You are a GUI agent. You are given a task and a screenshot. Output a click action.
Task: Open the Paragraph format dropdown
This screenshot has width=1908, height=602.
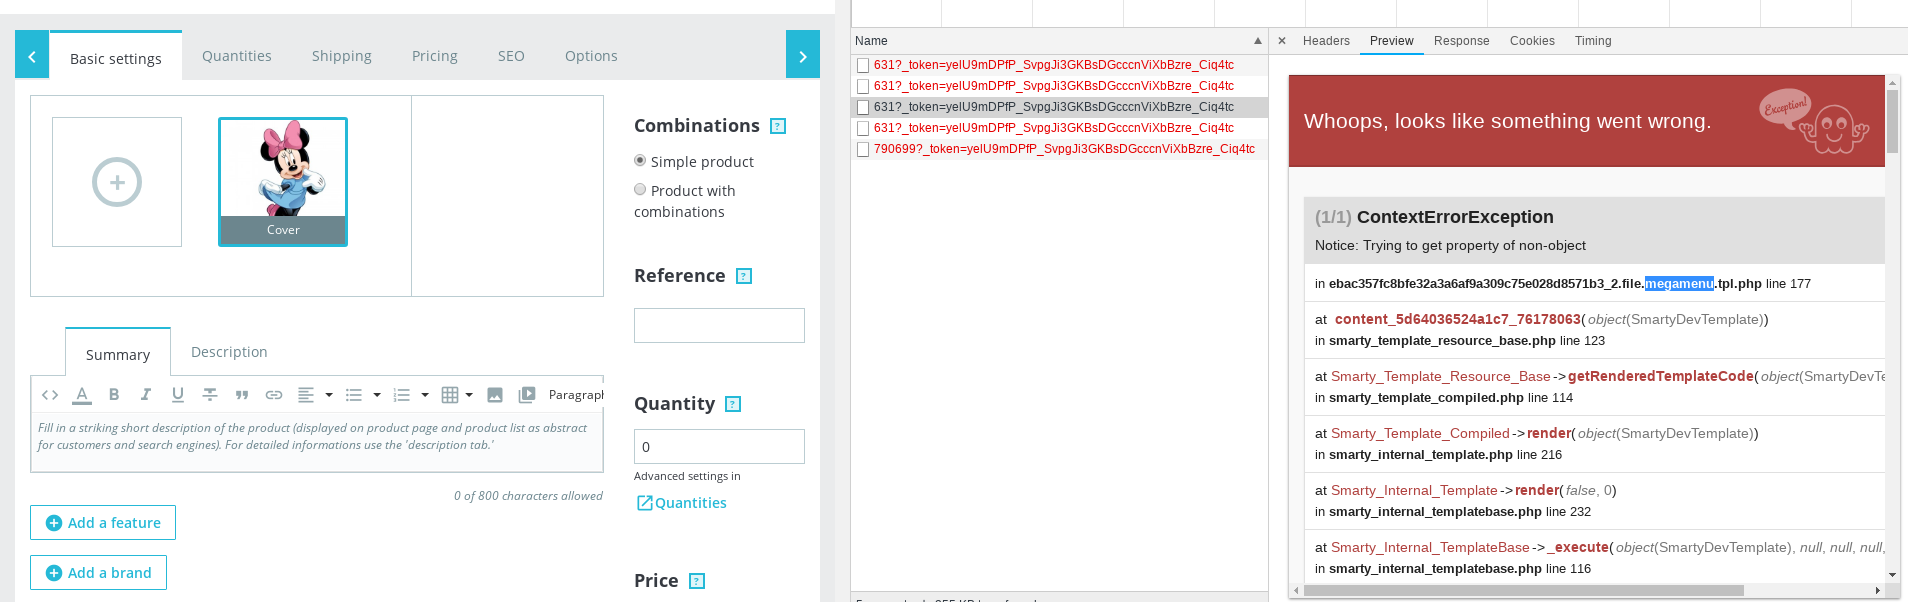click(576, 395)
